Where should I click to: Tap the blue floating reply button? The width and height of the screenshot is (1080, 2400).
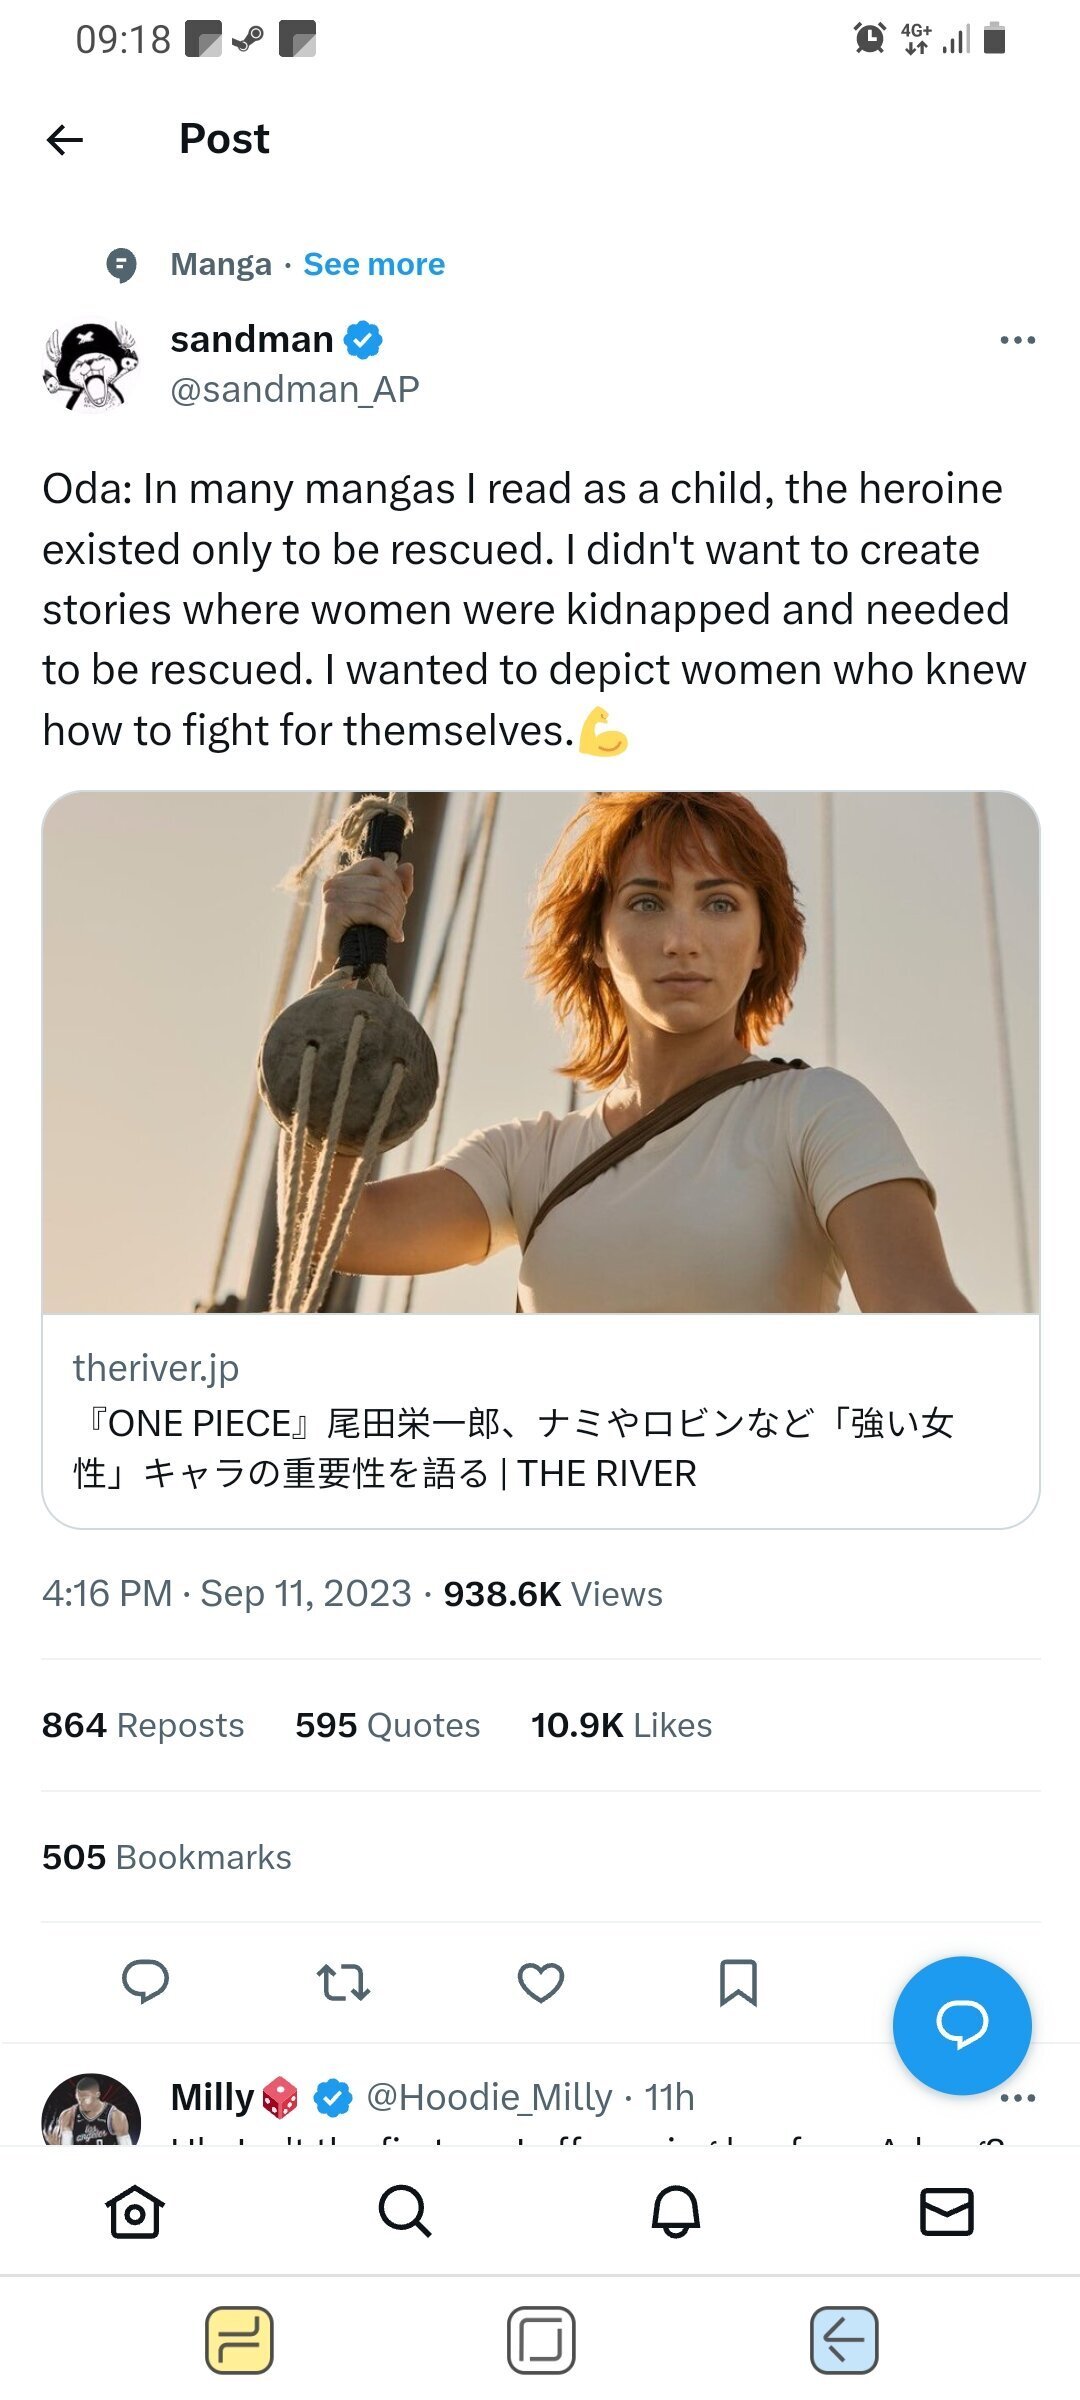[x=961, y=2025]
